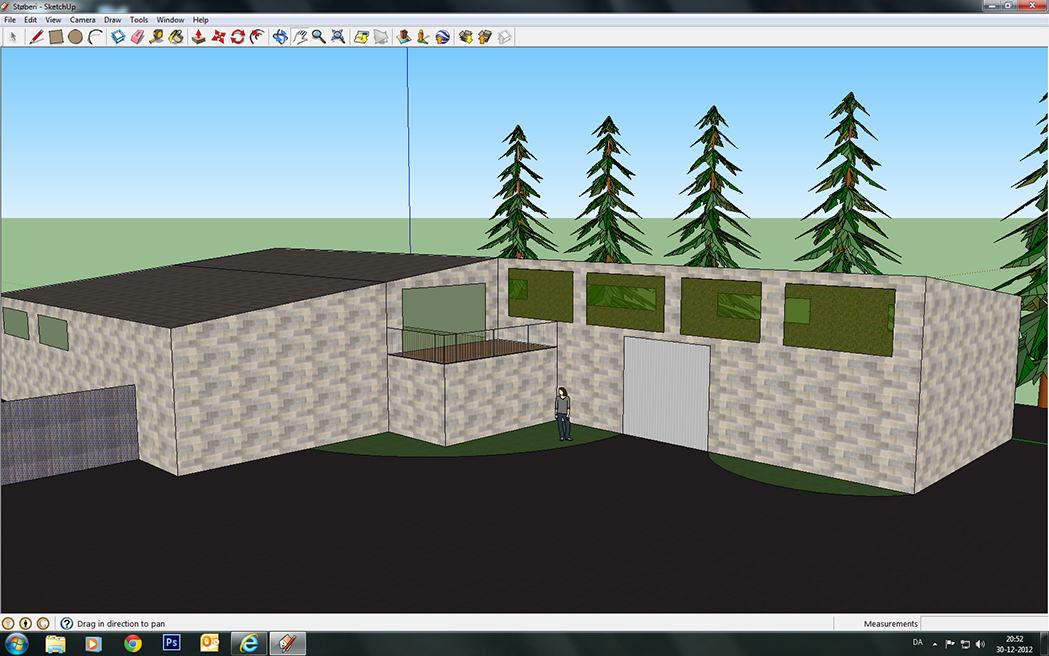Viewport: 1049px width, 656px height.
Task: Open Google Chrome from the taskbar
Action: (133, 643)
